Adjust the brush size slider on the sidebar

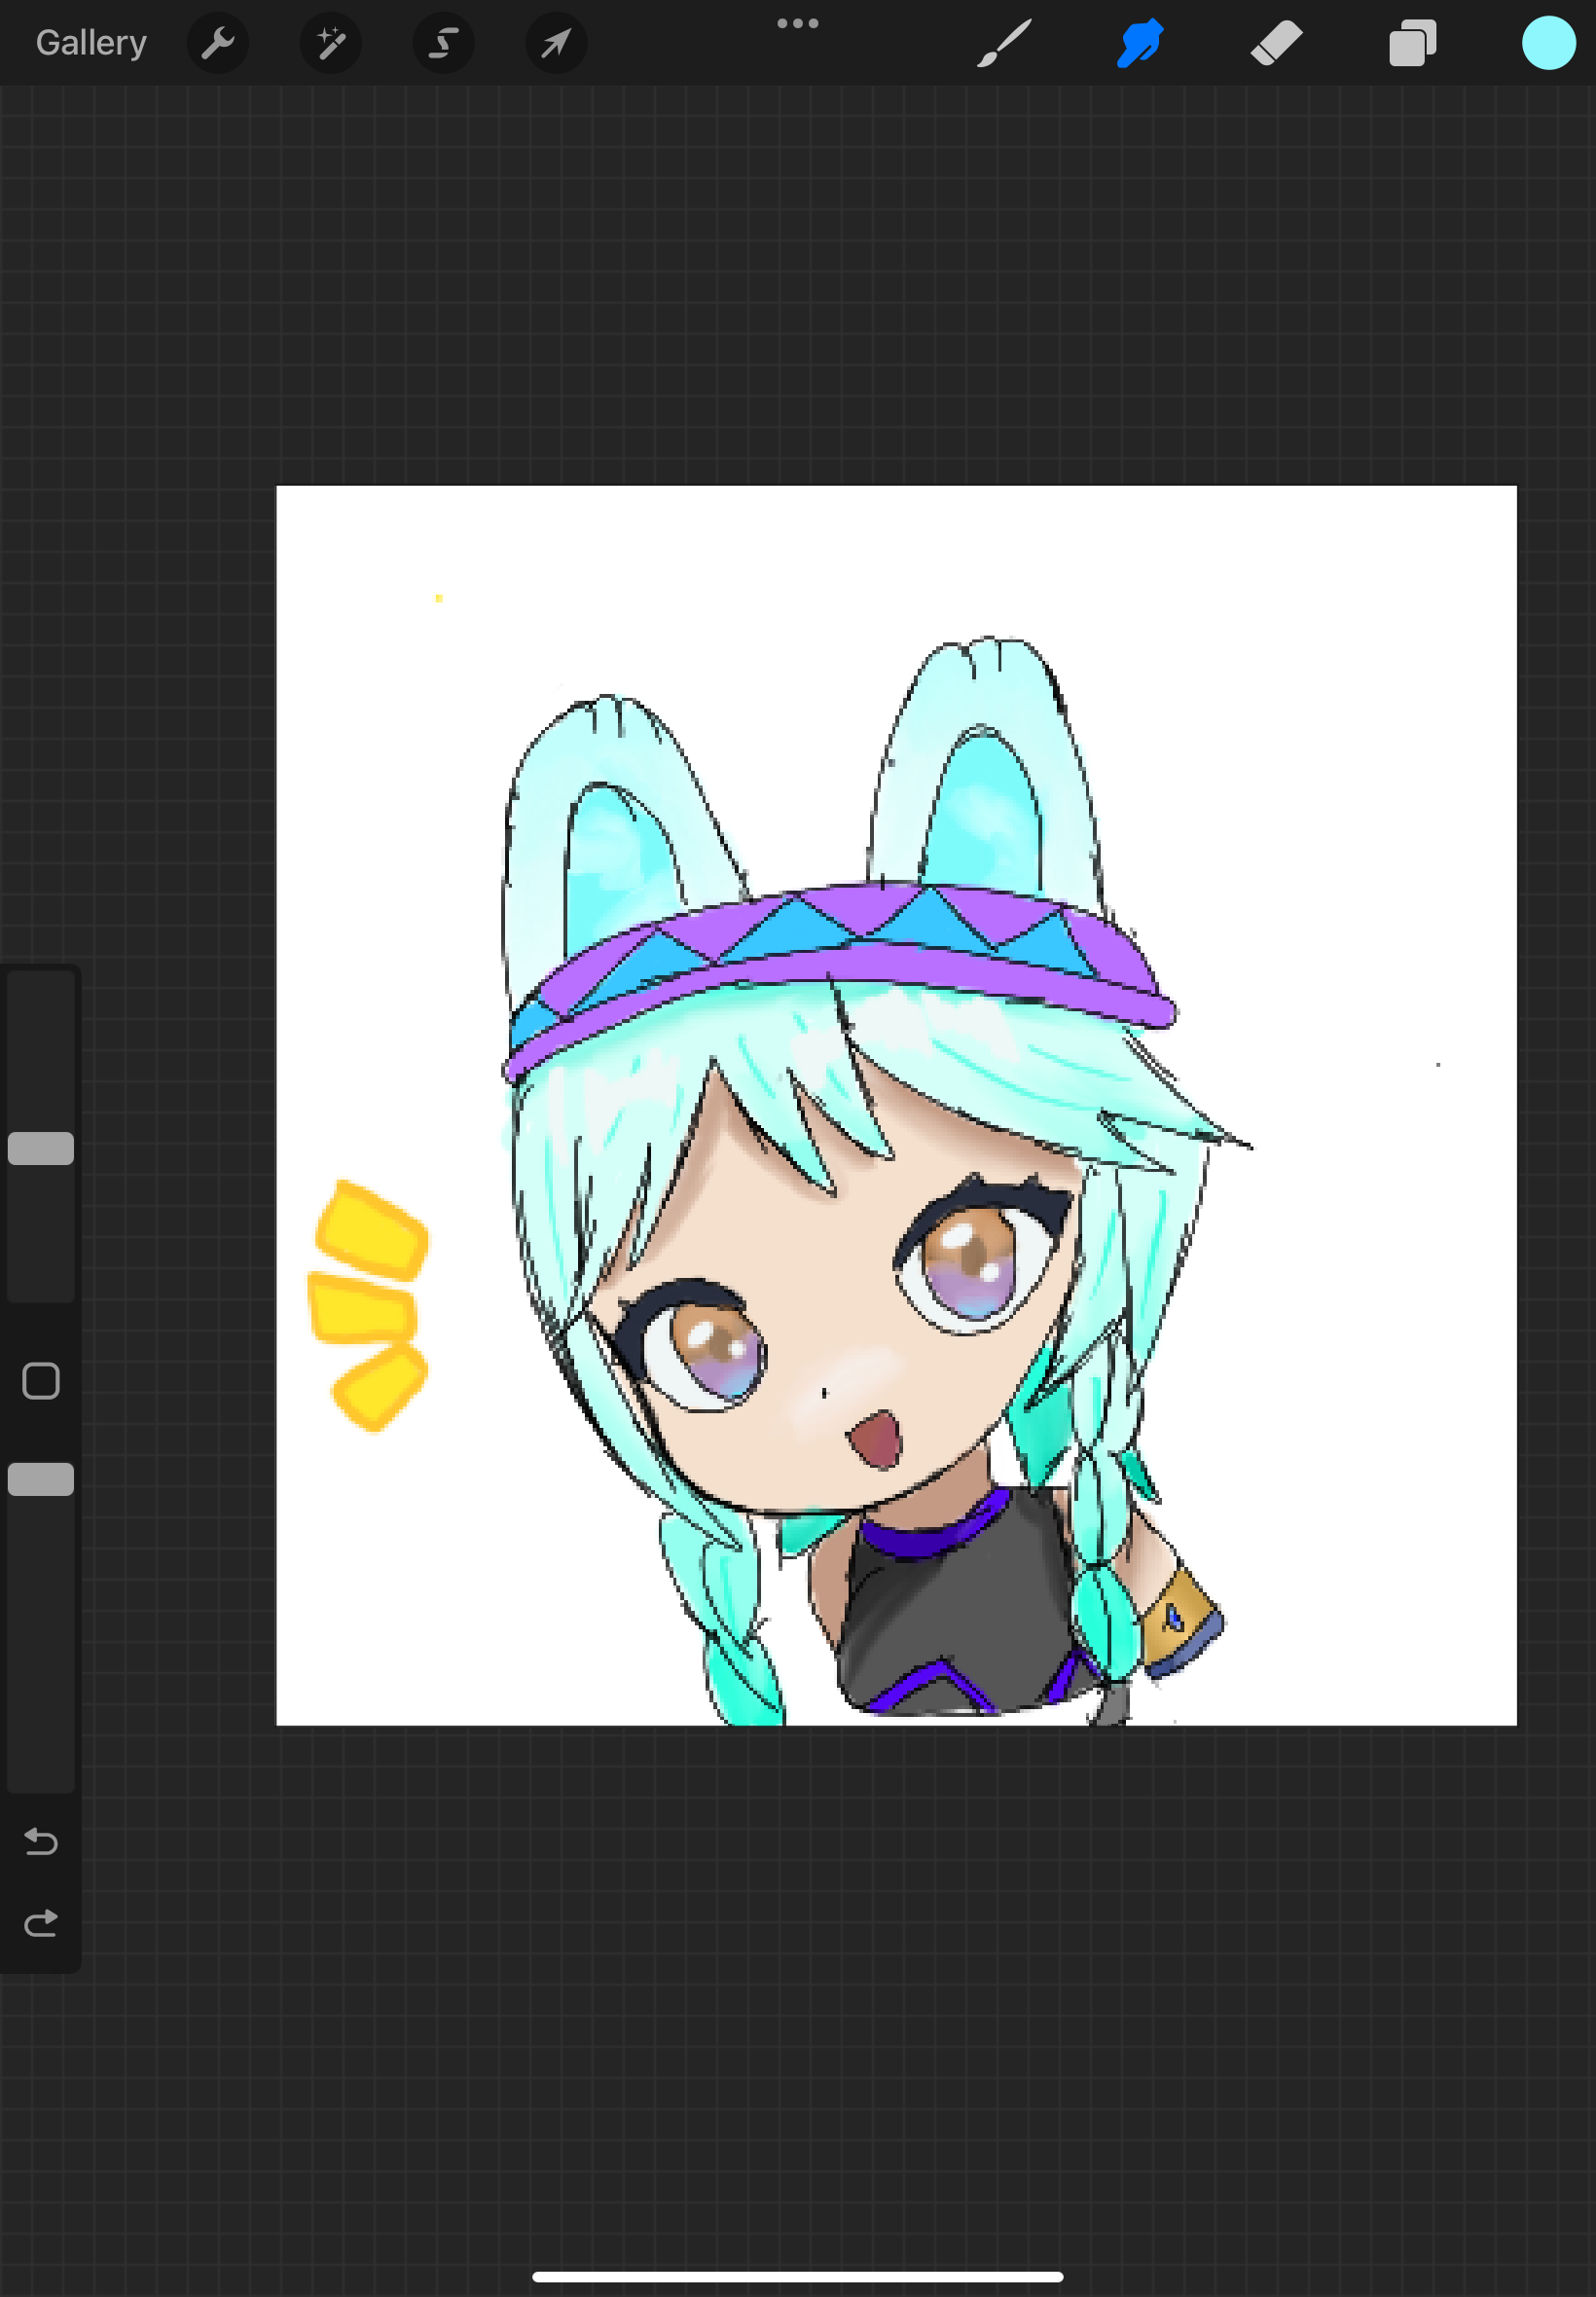[40, 1148]
